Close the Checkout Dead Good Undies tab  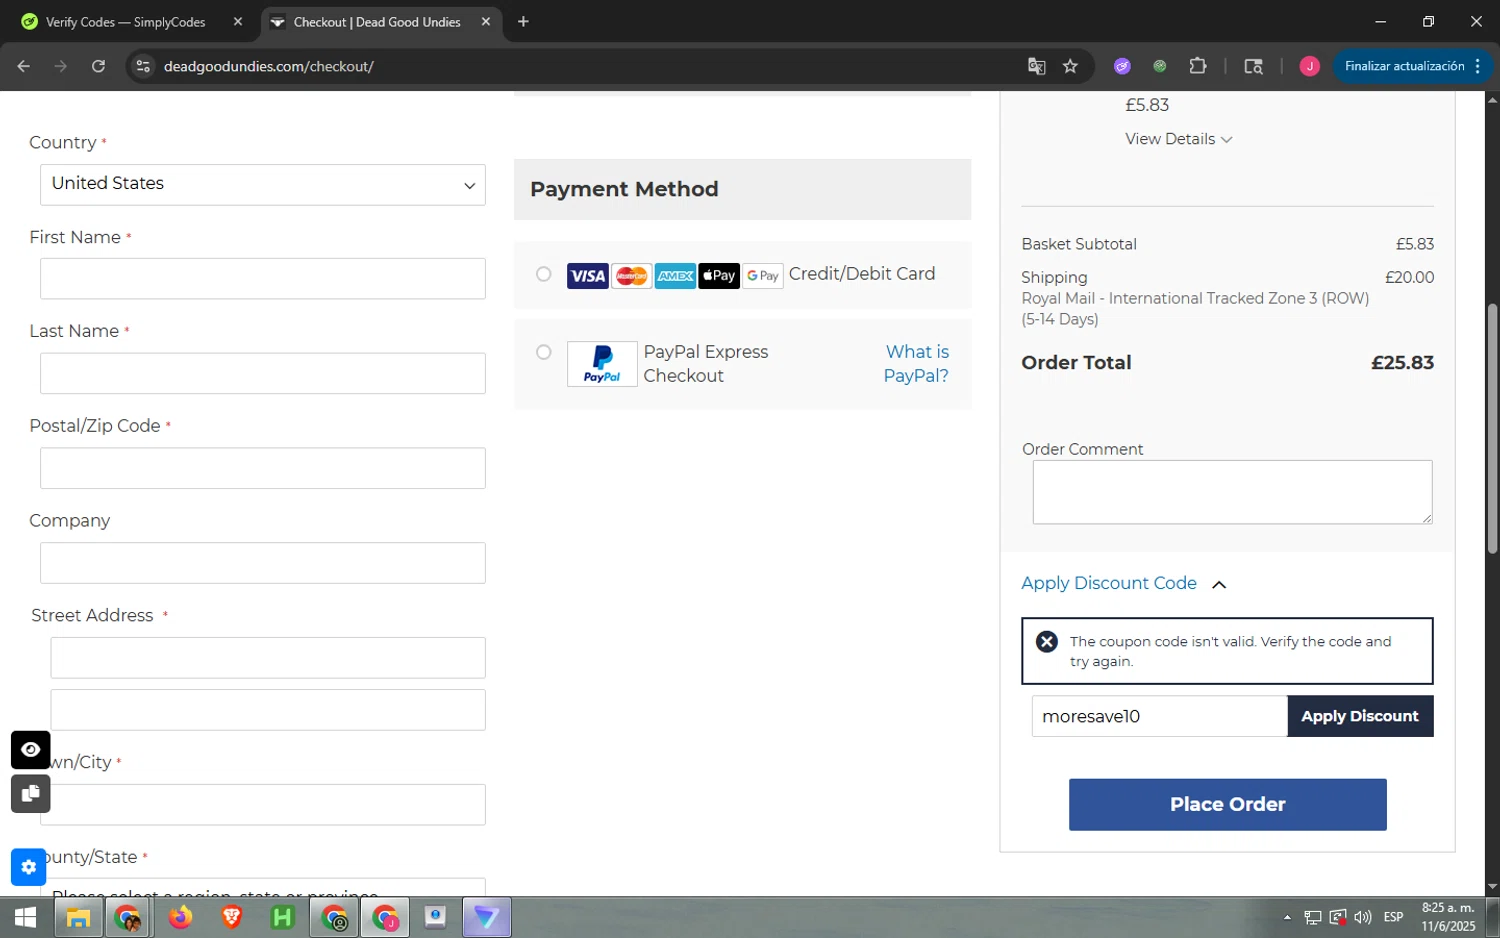pyautogui.click(x=486, y=21)
